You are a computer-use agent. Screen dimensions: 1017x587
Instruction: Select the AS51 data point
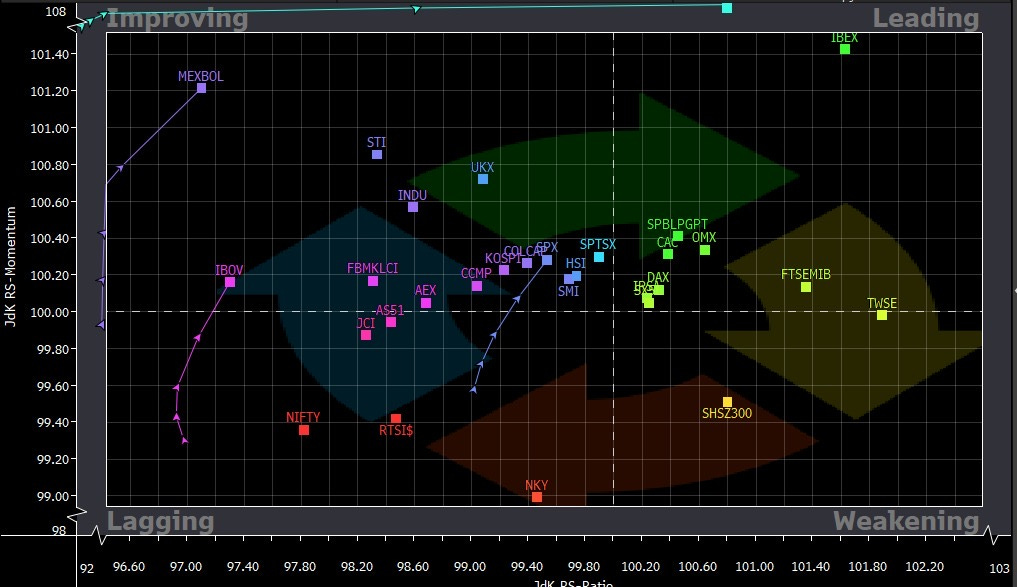click(x=391, y=322)
